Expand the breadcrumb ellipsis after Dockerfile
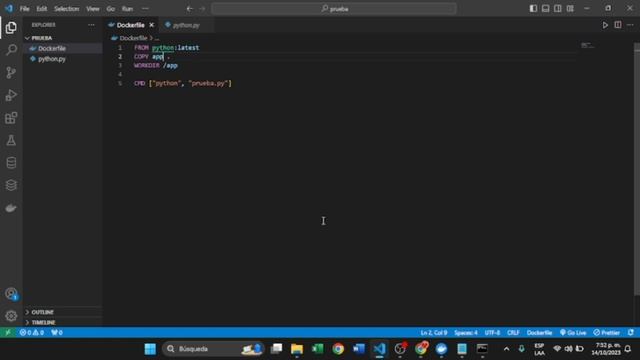 coord(157,38)
